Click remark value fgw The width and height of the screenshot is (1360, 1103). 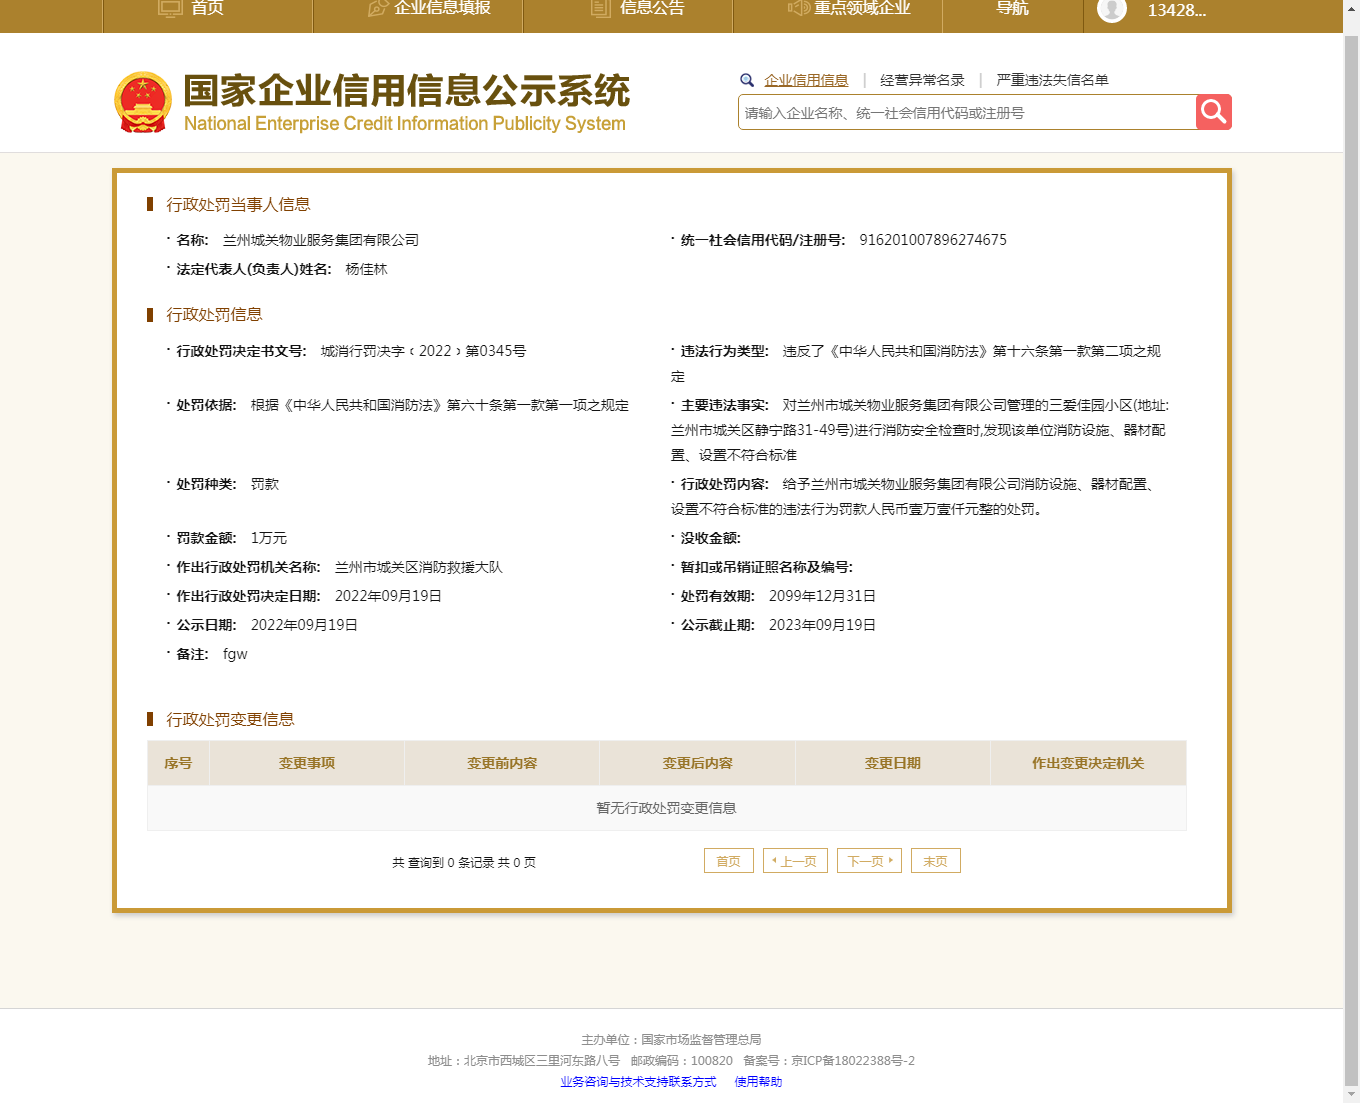235,654
